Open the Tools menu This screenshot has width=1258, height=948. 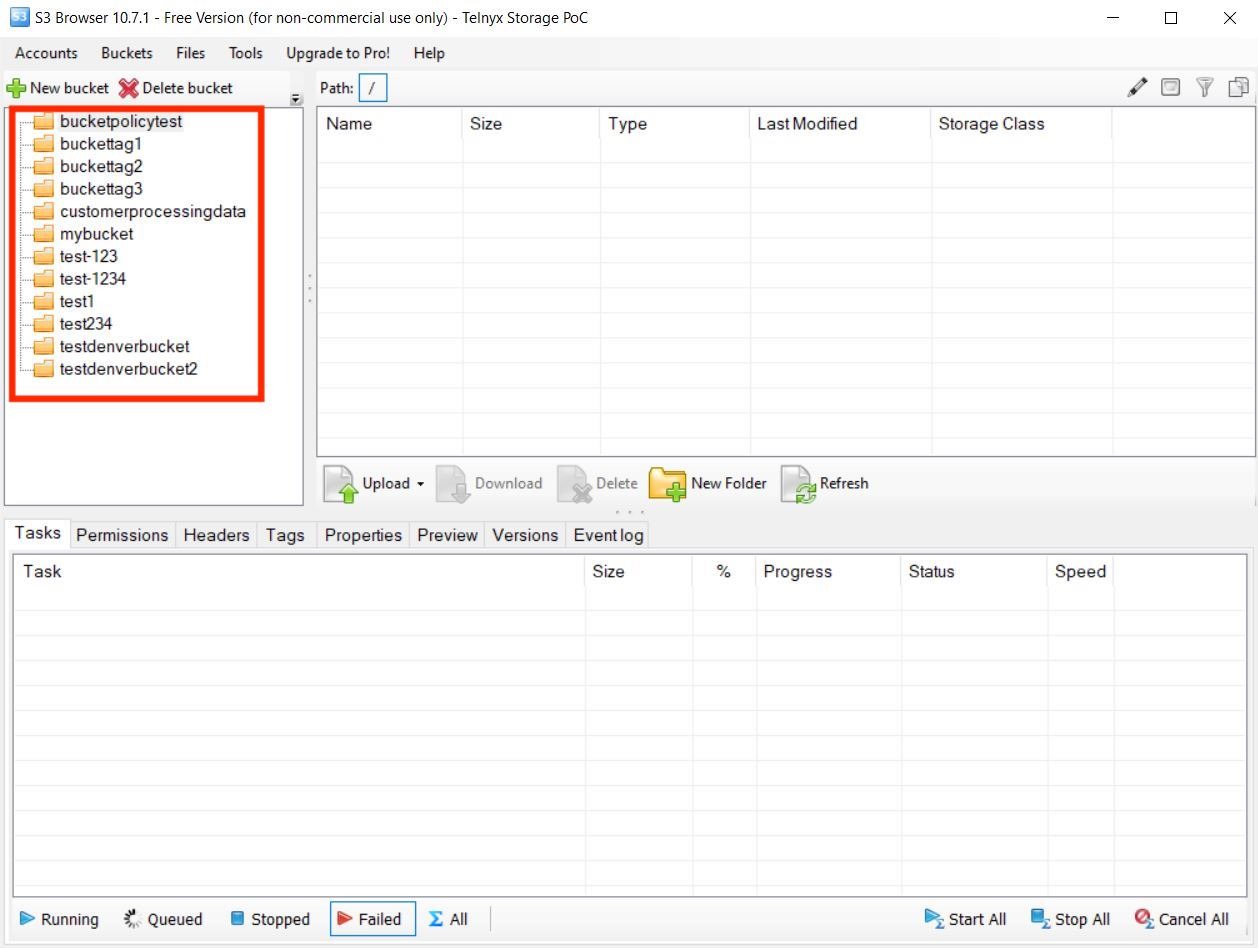[x=245, y=53]
